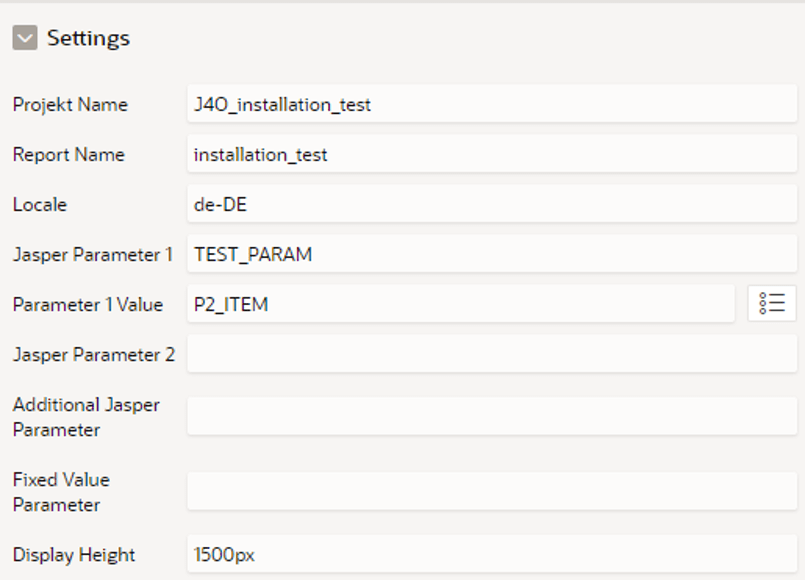Click the Additional Jasper Parameter label

86,417
